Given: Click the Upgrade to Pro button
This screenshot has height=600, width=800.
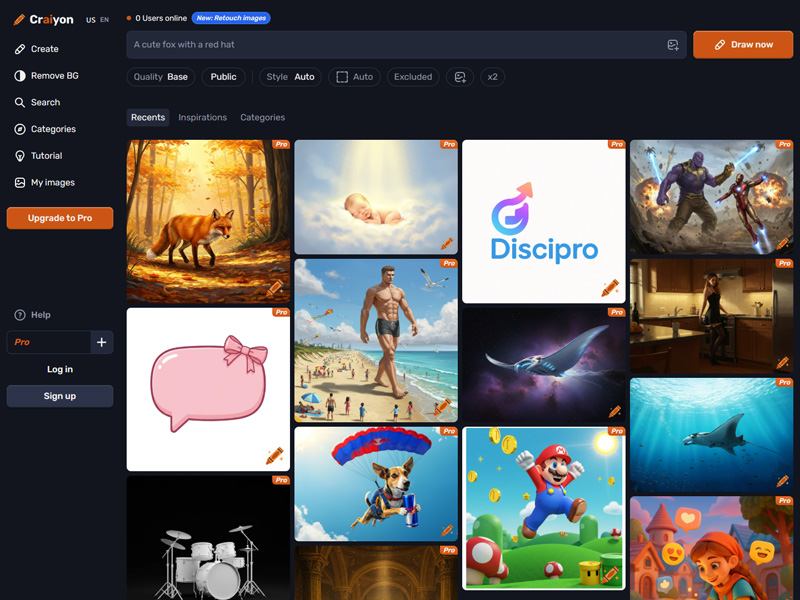Looking at the screenshot, I should coord(60,218).
